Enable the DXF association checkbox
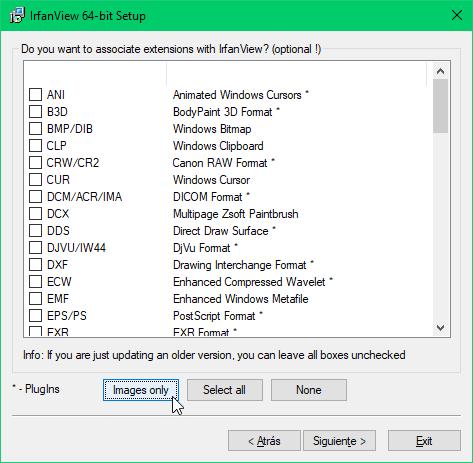The image size is (473, 463). [x=35, y=264]
